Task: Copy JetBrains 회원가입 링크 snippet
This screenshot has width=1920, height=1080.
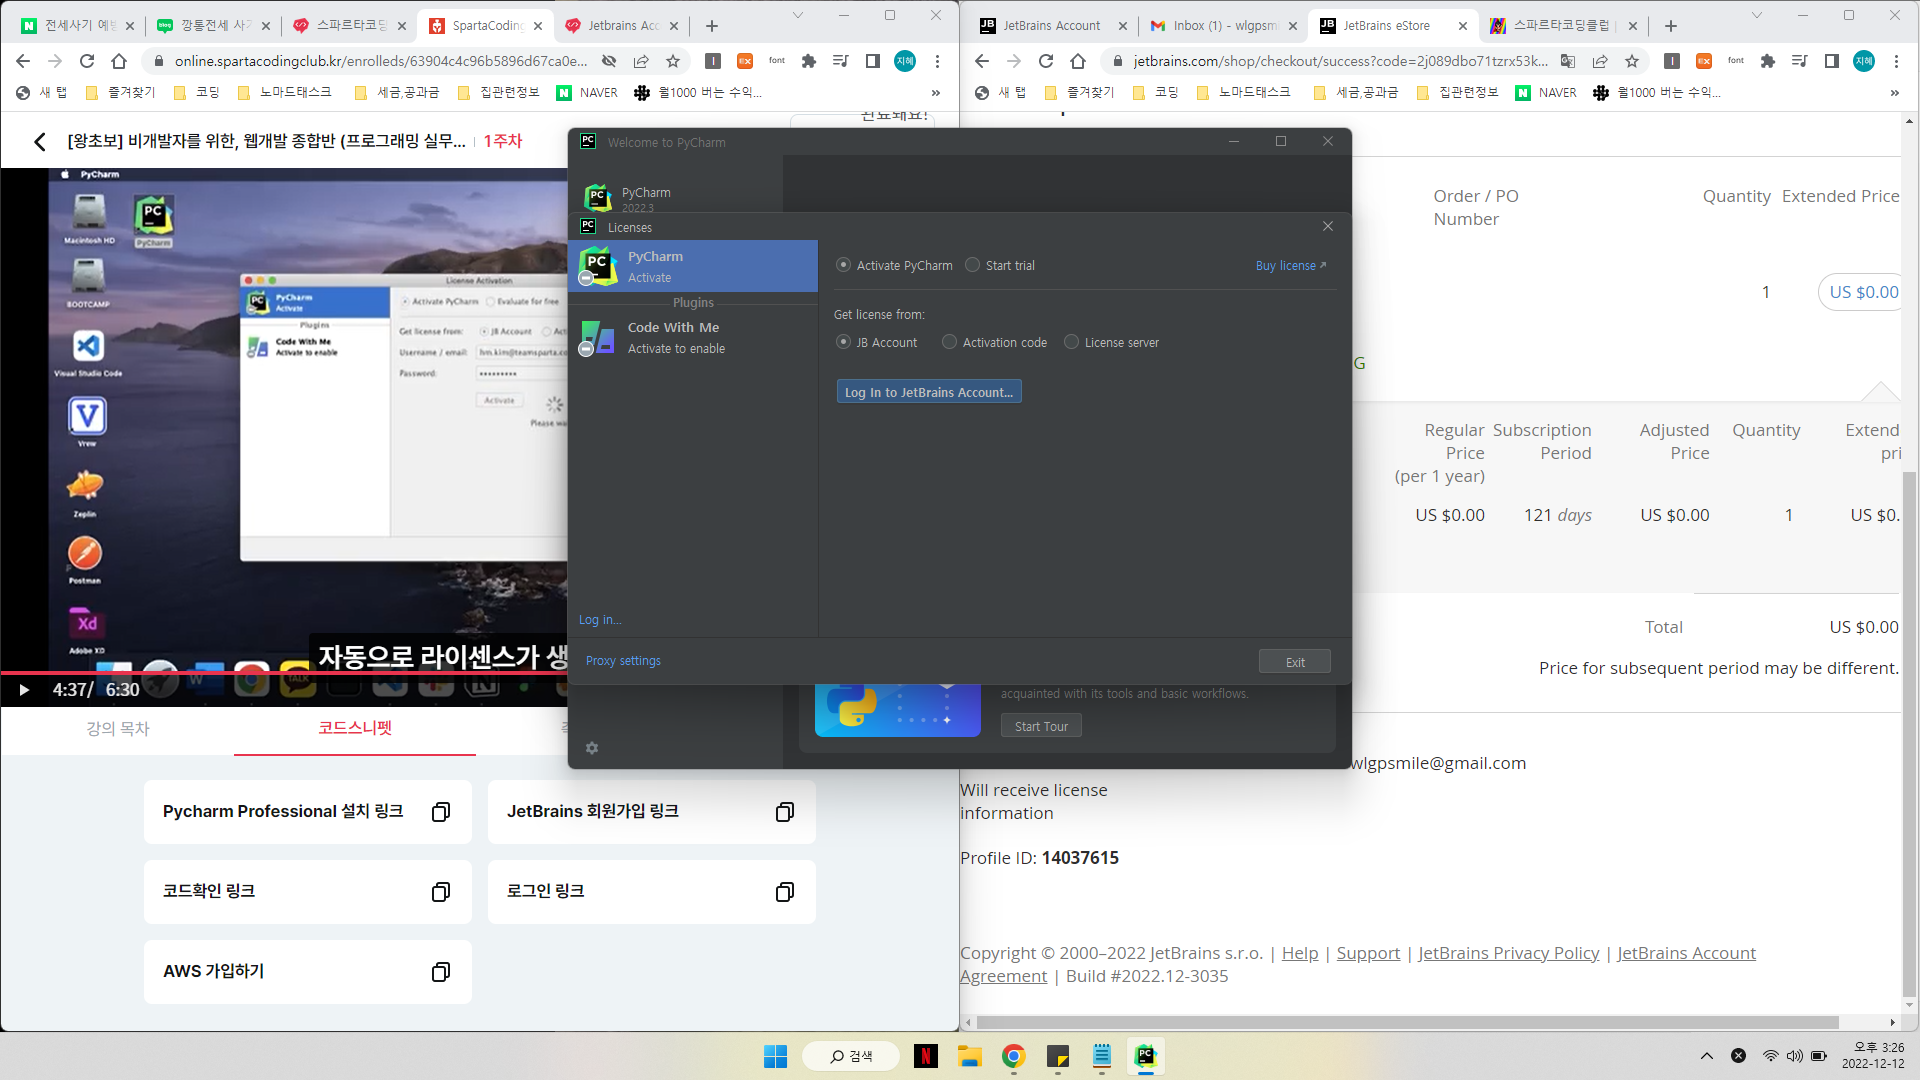Action: [785, 812]
